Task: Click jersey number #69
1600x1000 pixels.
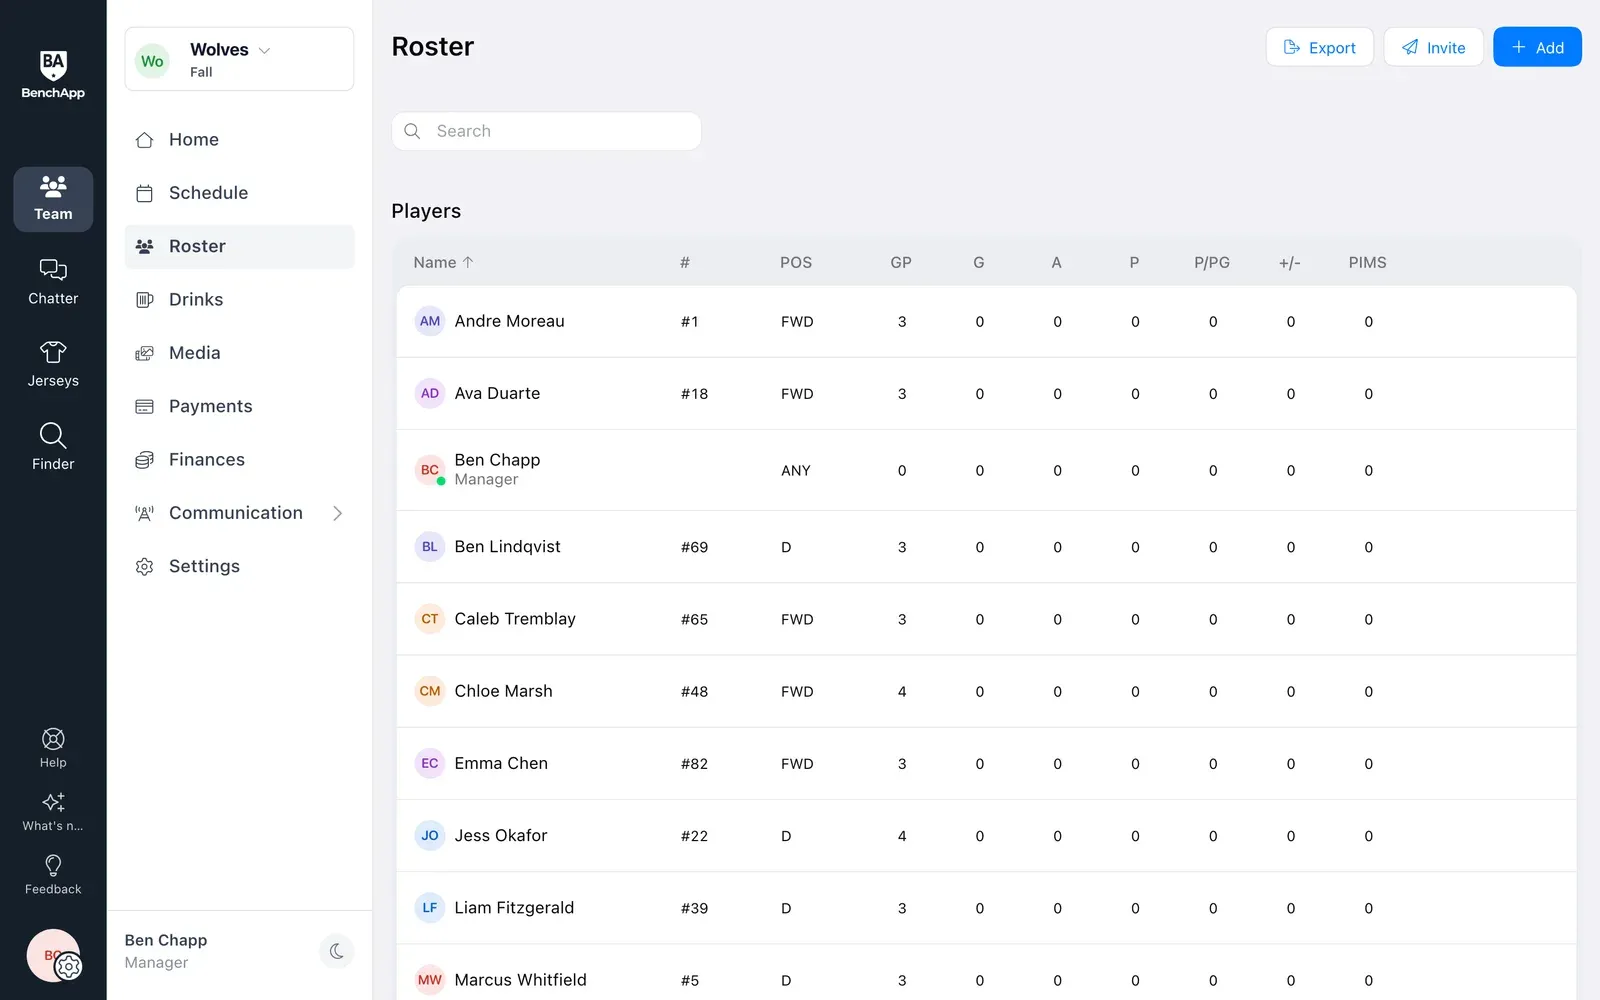Action: (x=694, y=547)
